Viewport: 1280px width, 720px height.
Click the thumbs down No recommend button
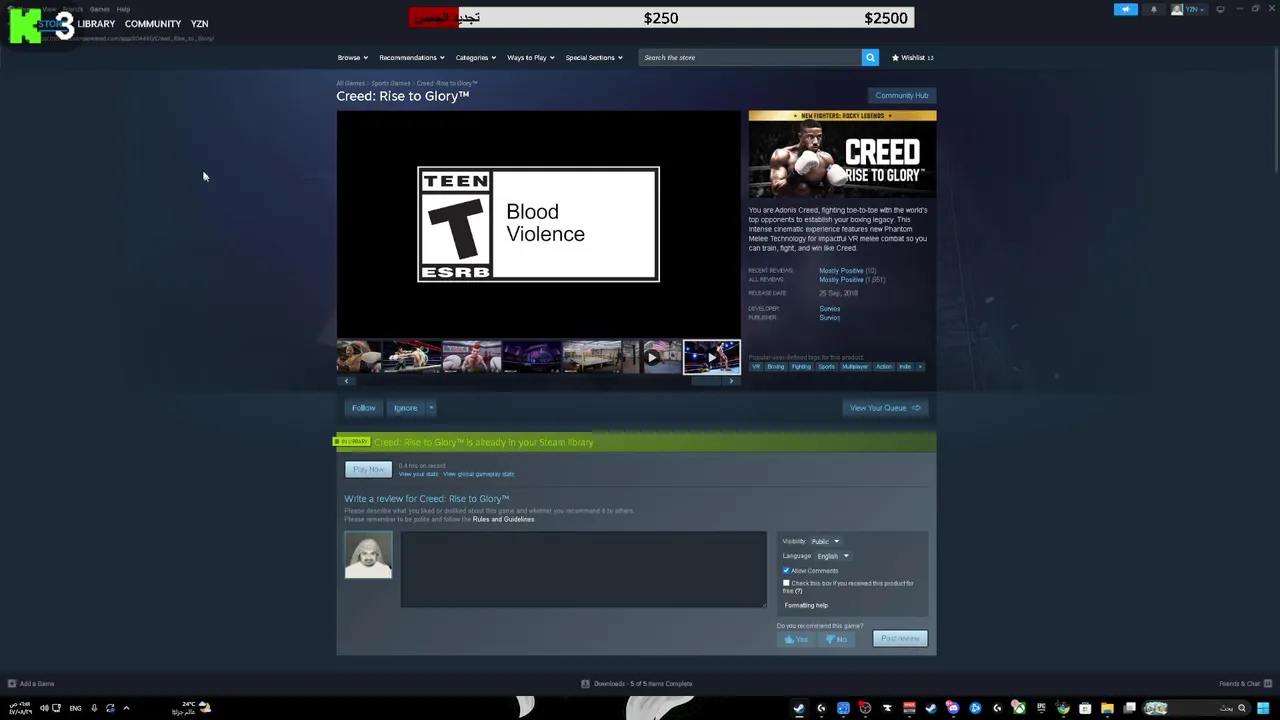pyautogui.click(x=837, y=639)
